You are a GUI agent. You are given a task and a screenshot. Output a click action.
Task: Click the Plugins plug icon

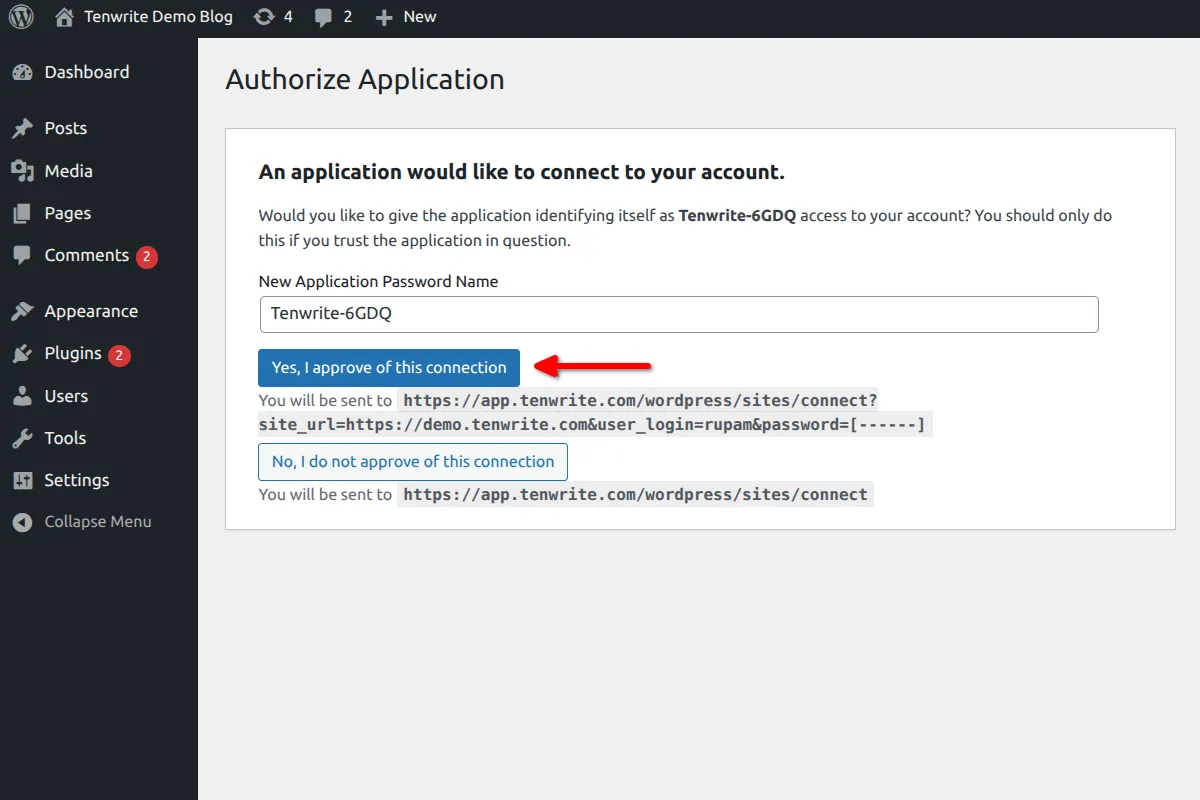pos(22,353)
